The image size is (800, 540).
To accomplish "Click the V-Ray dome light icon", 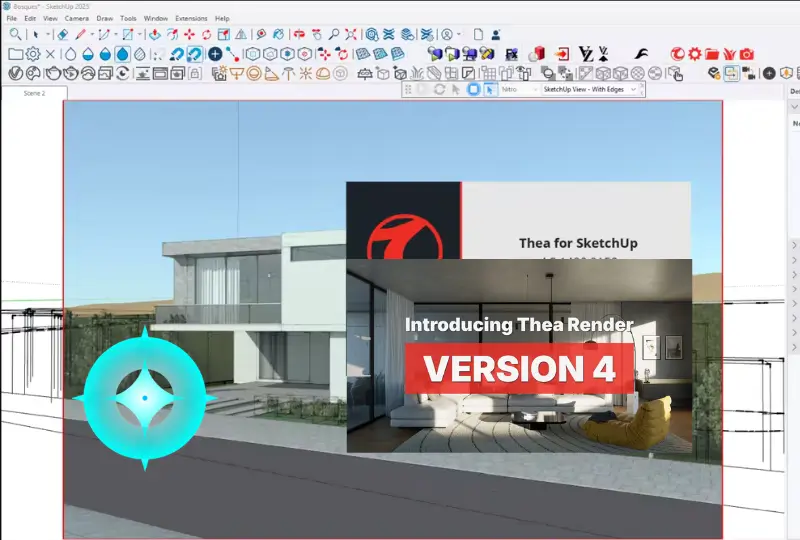I will (323, 73).
